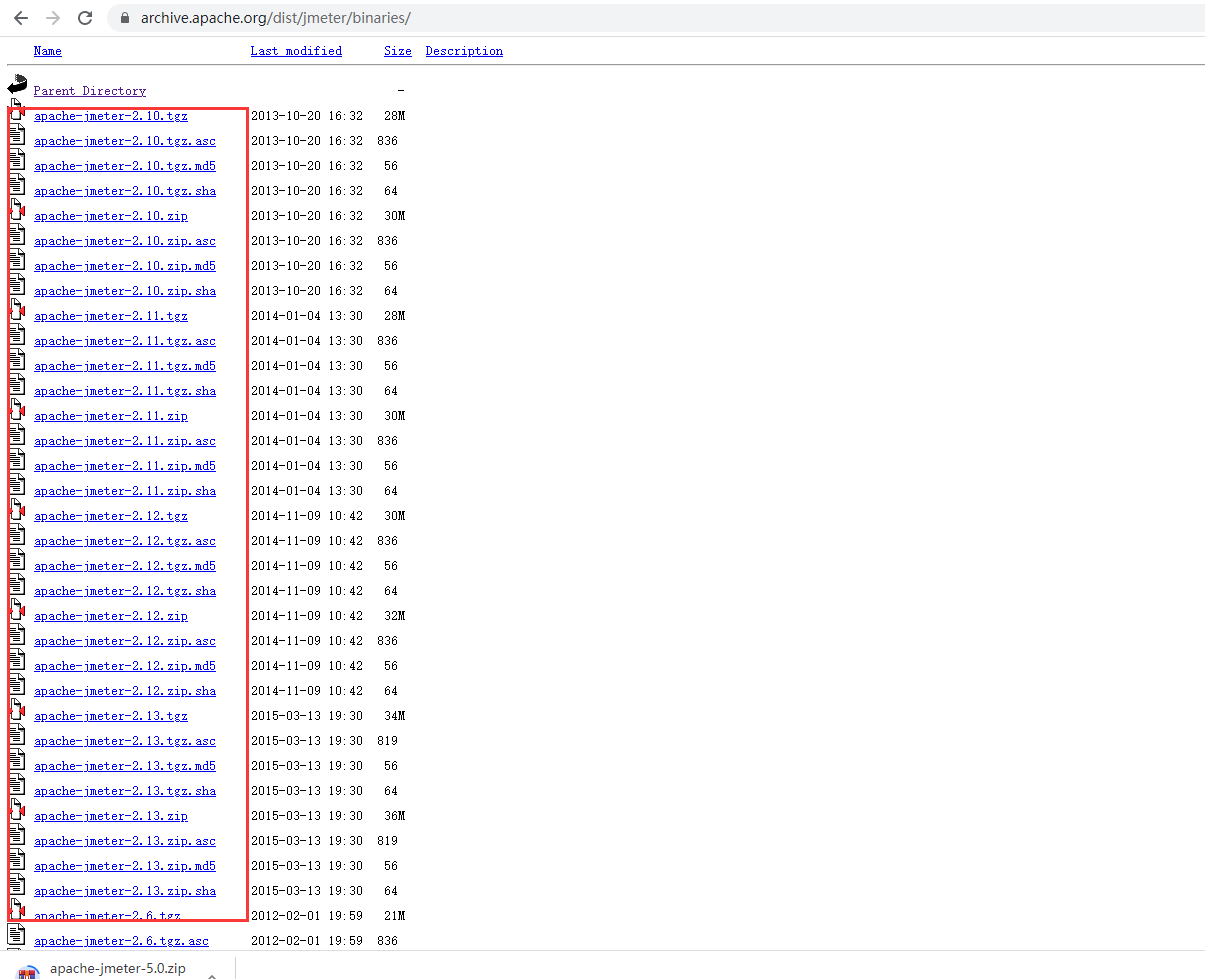Click the archive icon beside apache-jmeter-2.13.zip
Image resolution: width=1205 pixels, height=979 pixels.
(x=16, y=811)
